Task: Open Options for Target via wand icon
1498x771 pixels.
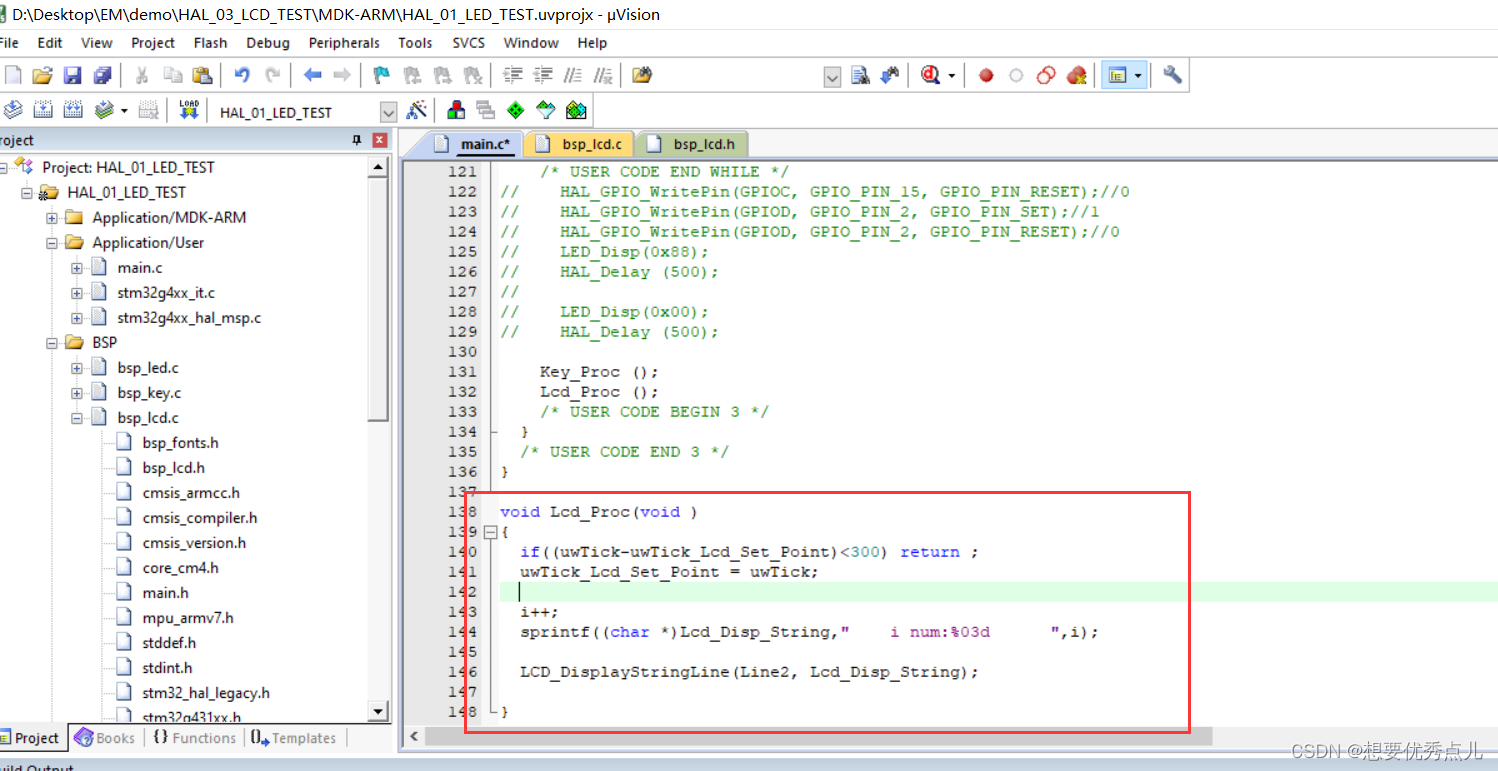Action: point(418,110)
